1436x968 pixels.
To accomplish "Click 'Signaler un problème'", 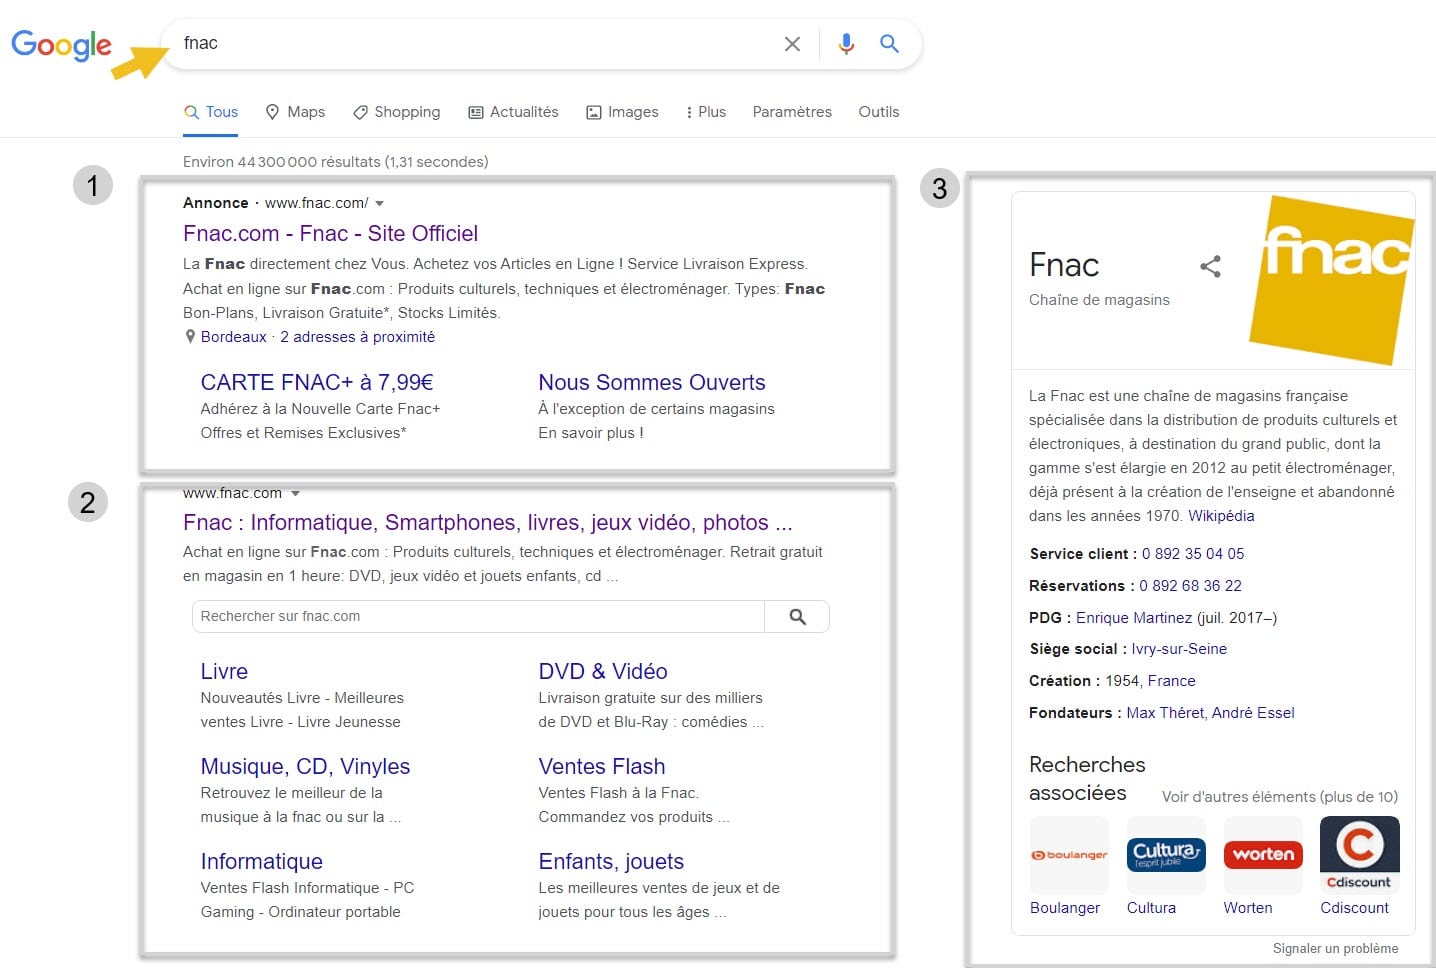I will click(1335, 948).
